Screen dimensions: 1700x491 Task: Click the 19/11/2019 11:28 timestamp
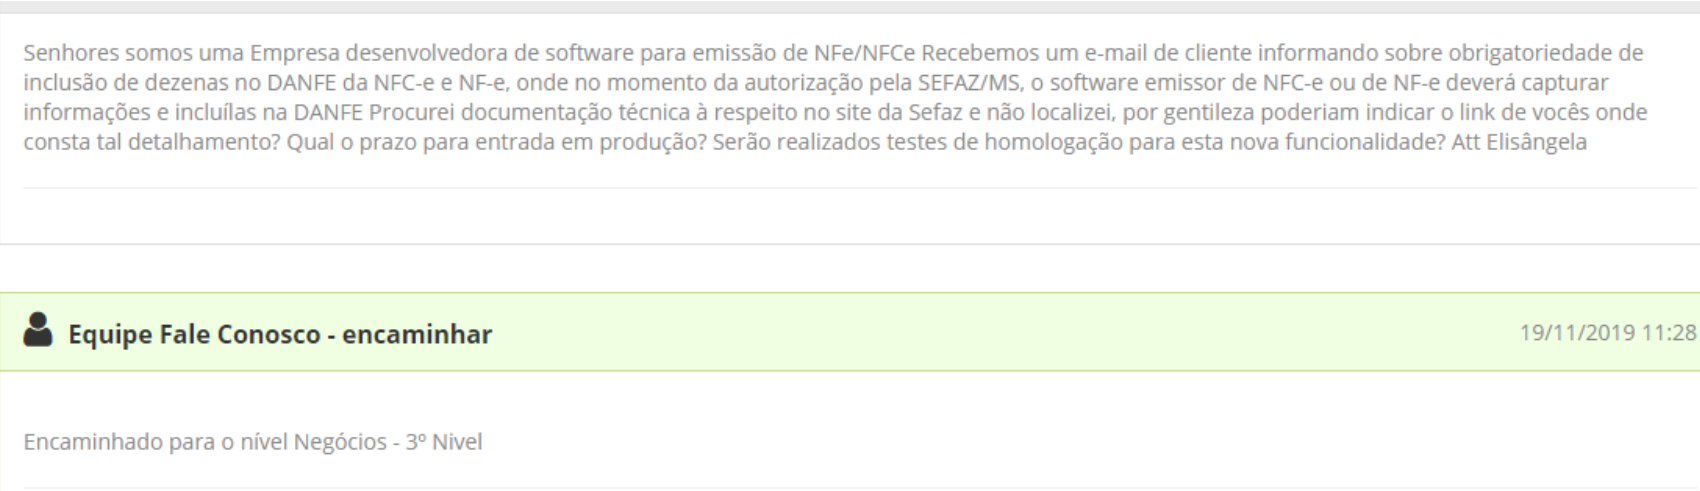point(1607,333)
